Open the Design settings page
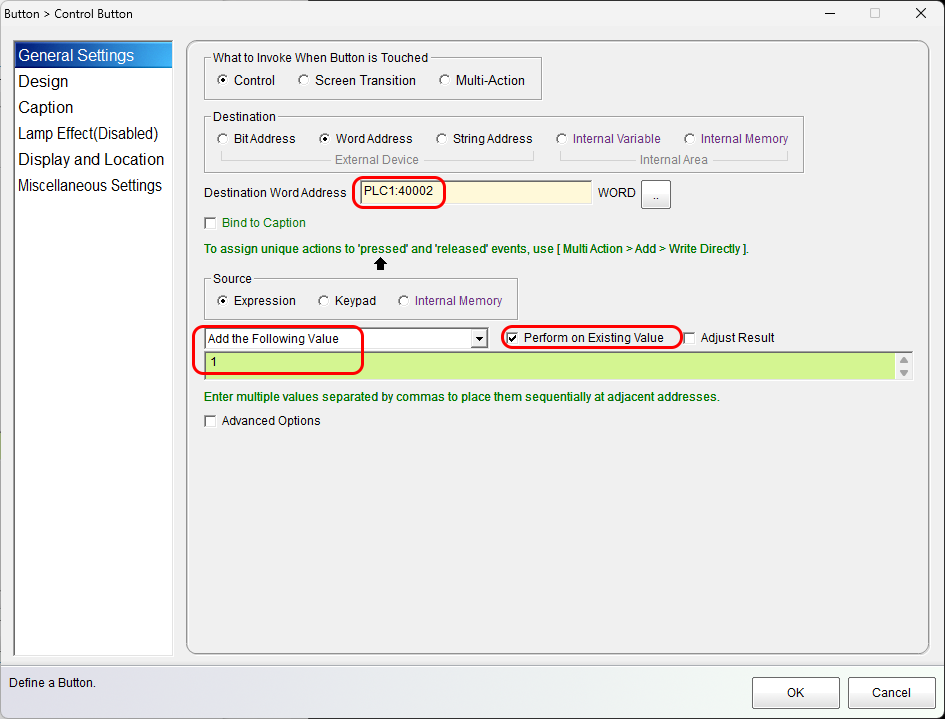 point(43,81)
